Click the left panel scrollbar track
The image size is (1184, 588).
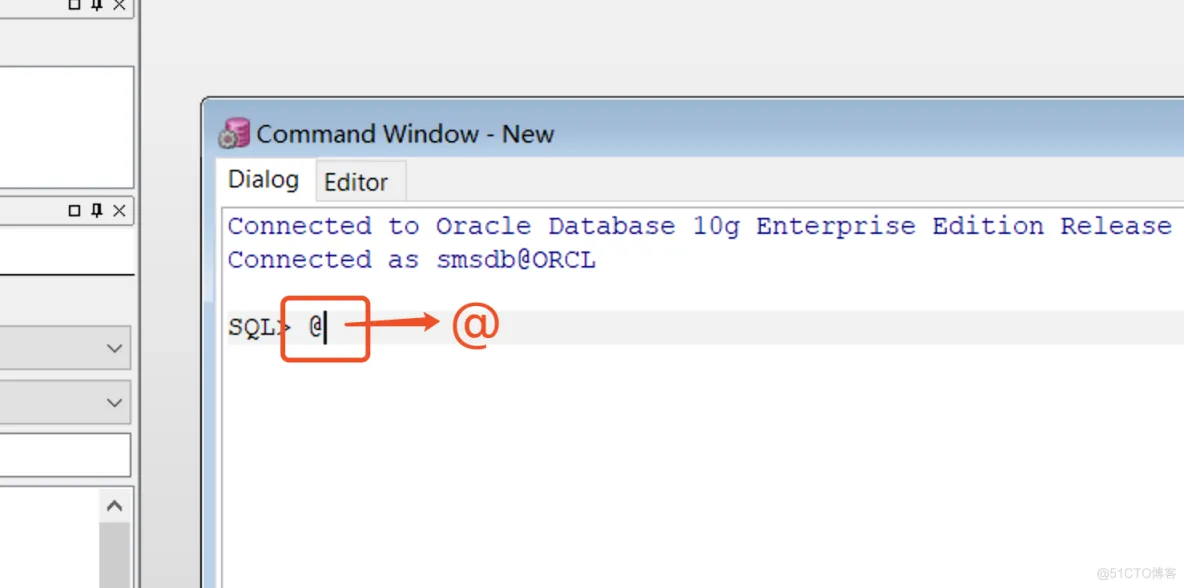click(x=114, y=555)
